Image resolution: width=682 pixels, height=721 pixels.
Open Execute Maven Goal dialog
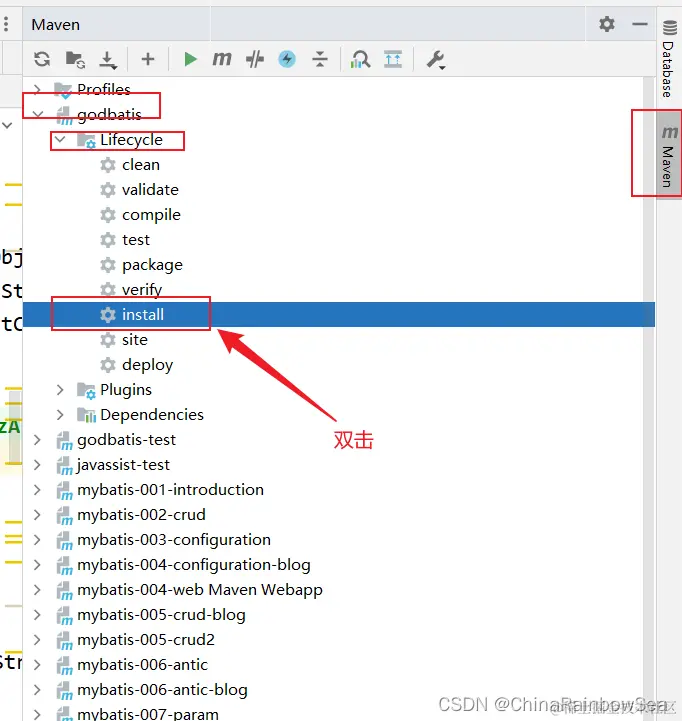tap(222, 59)
